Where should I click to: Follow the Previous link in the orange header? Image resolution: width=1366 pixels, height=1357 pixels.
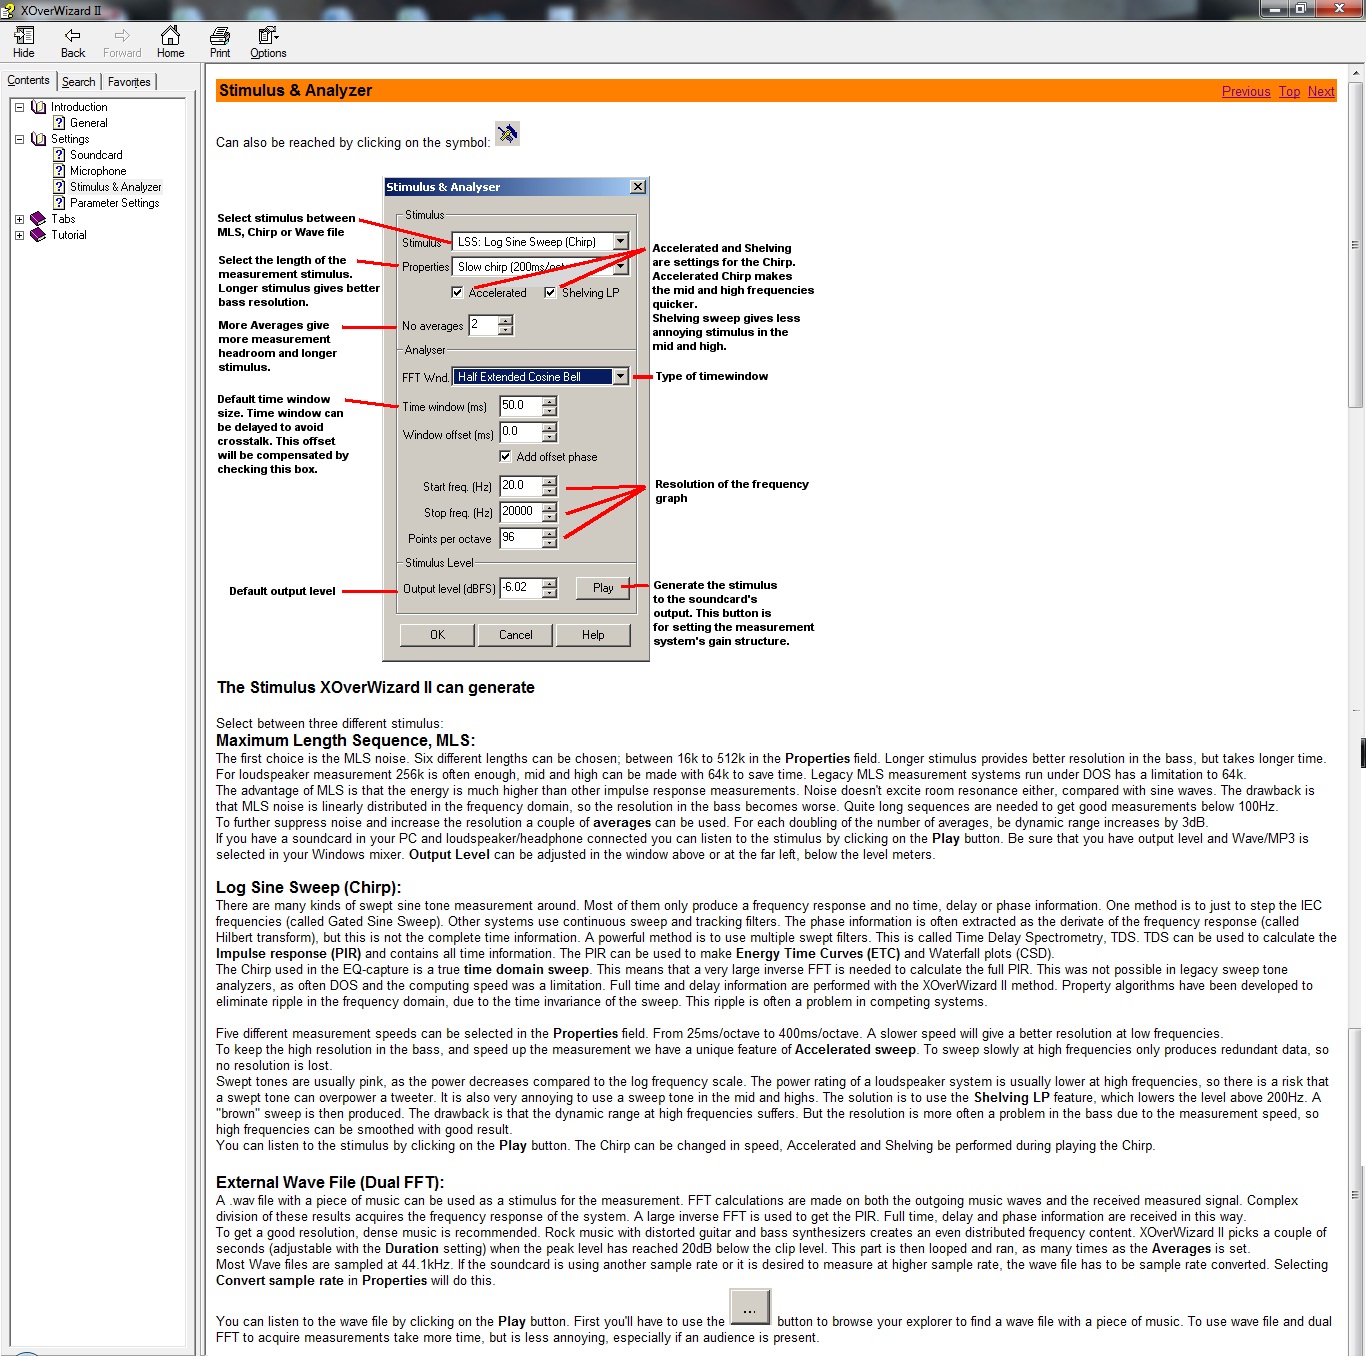(1246, 91)
